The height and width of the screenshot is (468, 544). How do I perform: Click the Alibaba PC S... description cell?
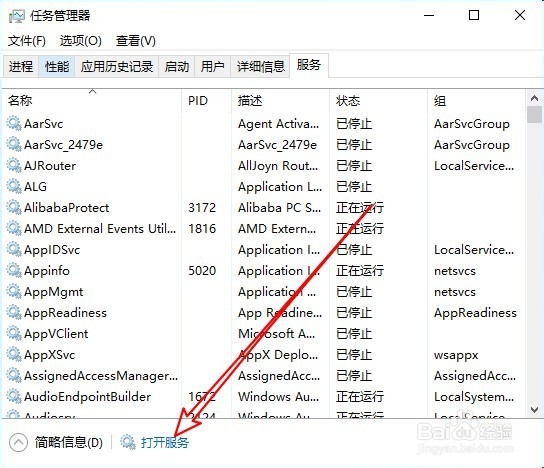[x=280, y=208]
